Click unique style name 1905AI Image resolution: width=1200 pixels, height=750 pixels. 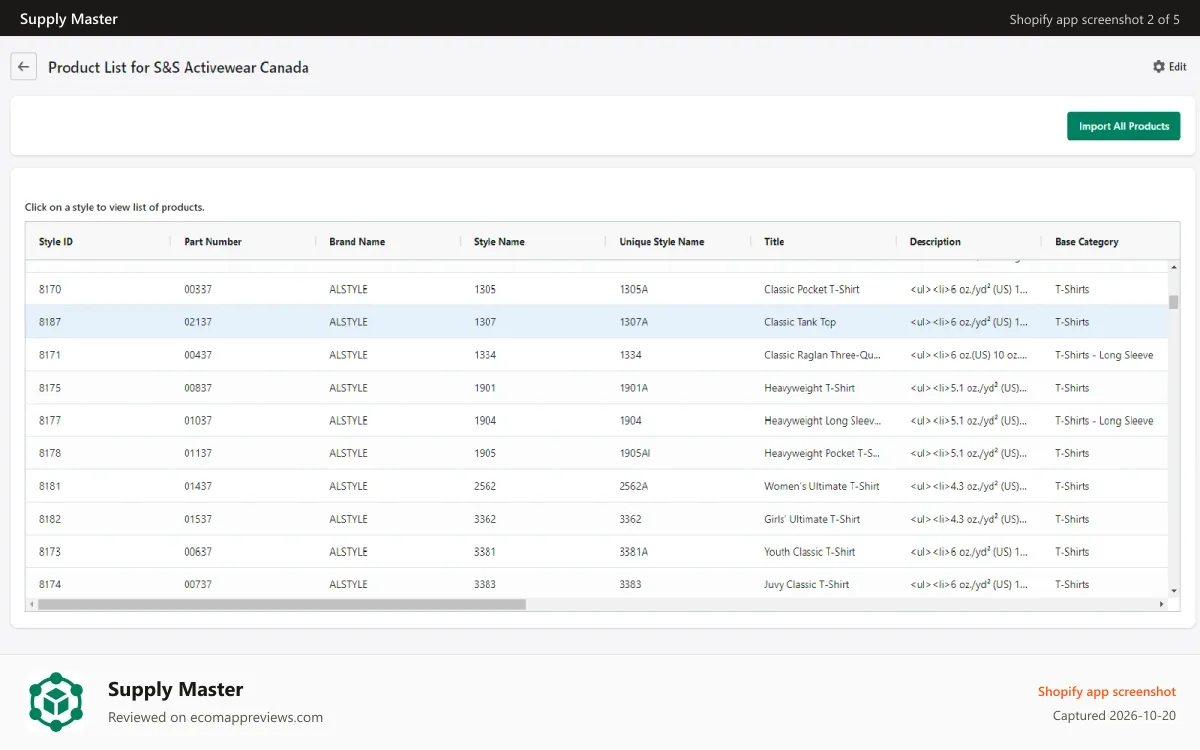(635, 453)
